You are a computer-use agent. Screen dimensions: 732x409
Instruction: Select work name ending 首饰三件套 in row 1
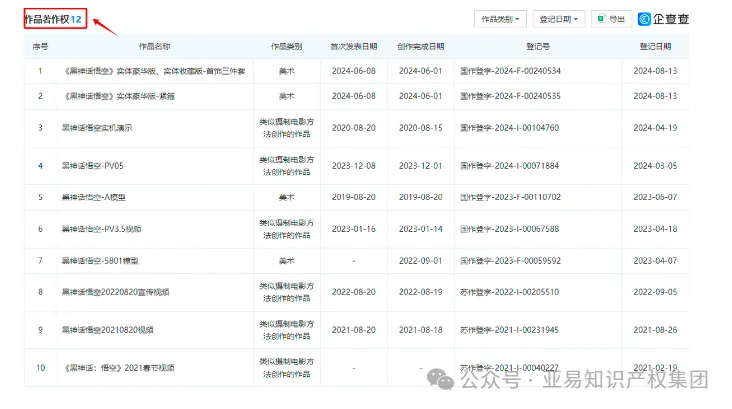pyautogui.click(x=155, y=71)
